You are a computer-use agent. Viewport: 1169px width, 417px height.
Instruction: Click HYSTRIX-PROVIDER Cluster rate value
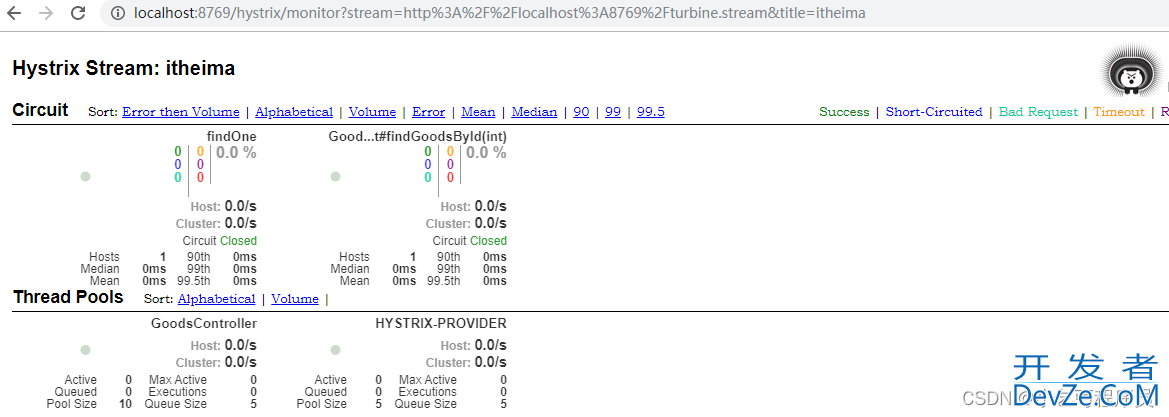tap(491, 363)
